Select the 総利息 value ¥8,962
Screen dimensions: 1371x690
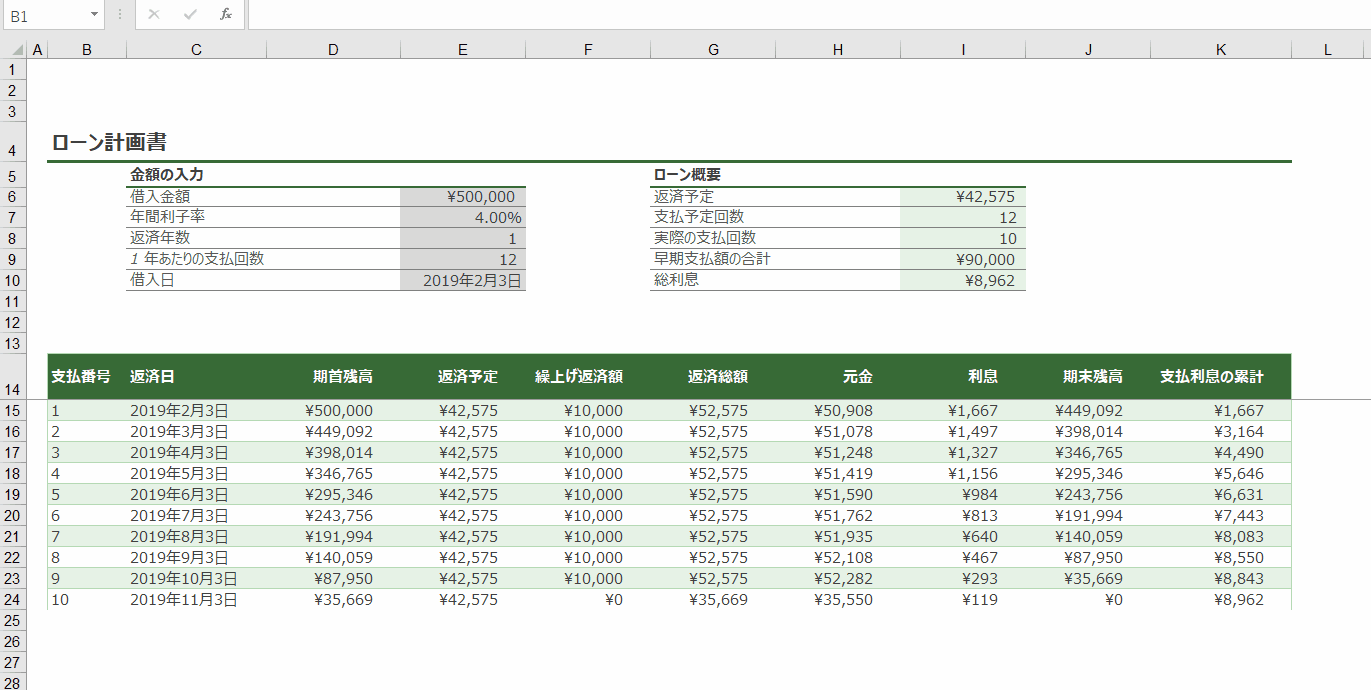point(963,281)
